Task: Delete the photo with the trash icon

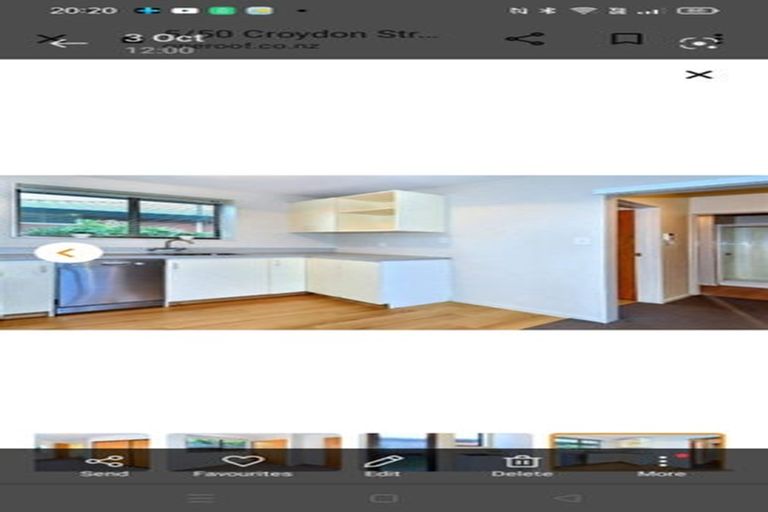Action: [x=521, y=464]
